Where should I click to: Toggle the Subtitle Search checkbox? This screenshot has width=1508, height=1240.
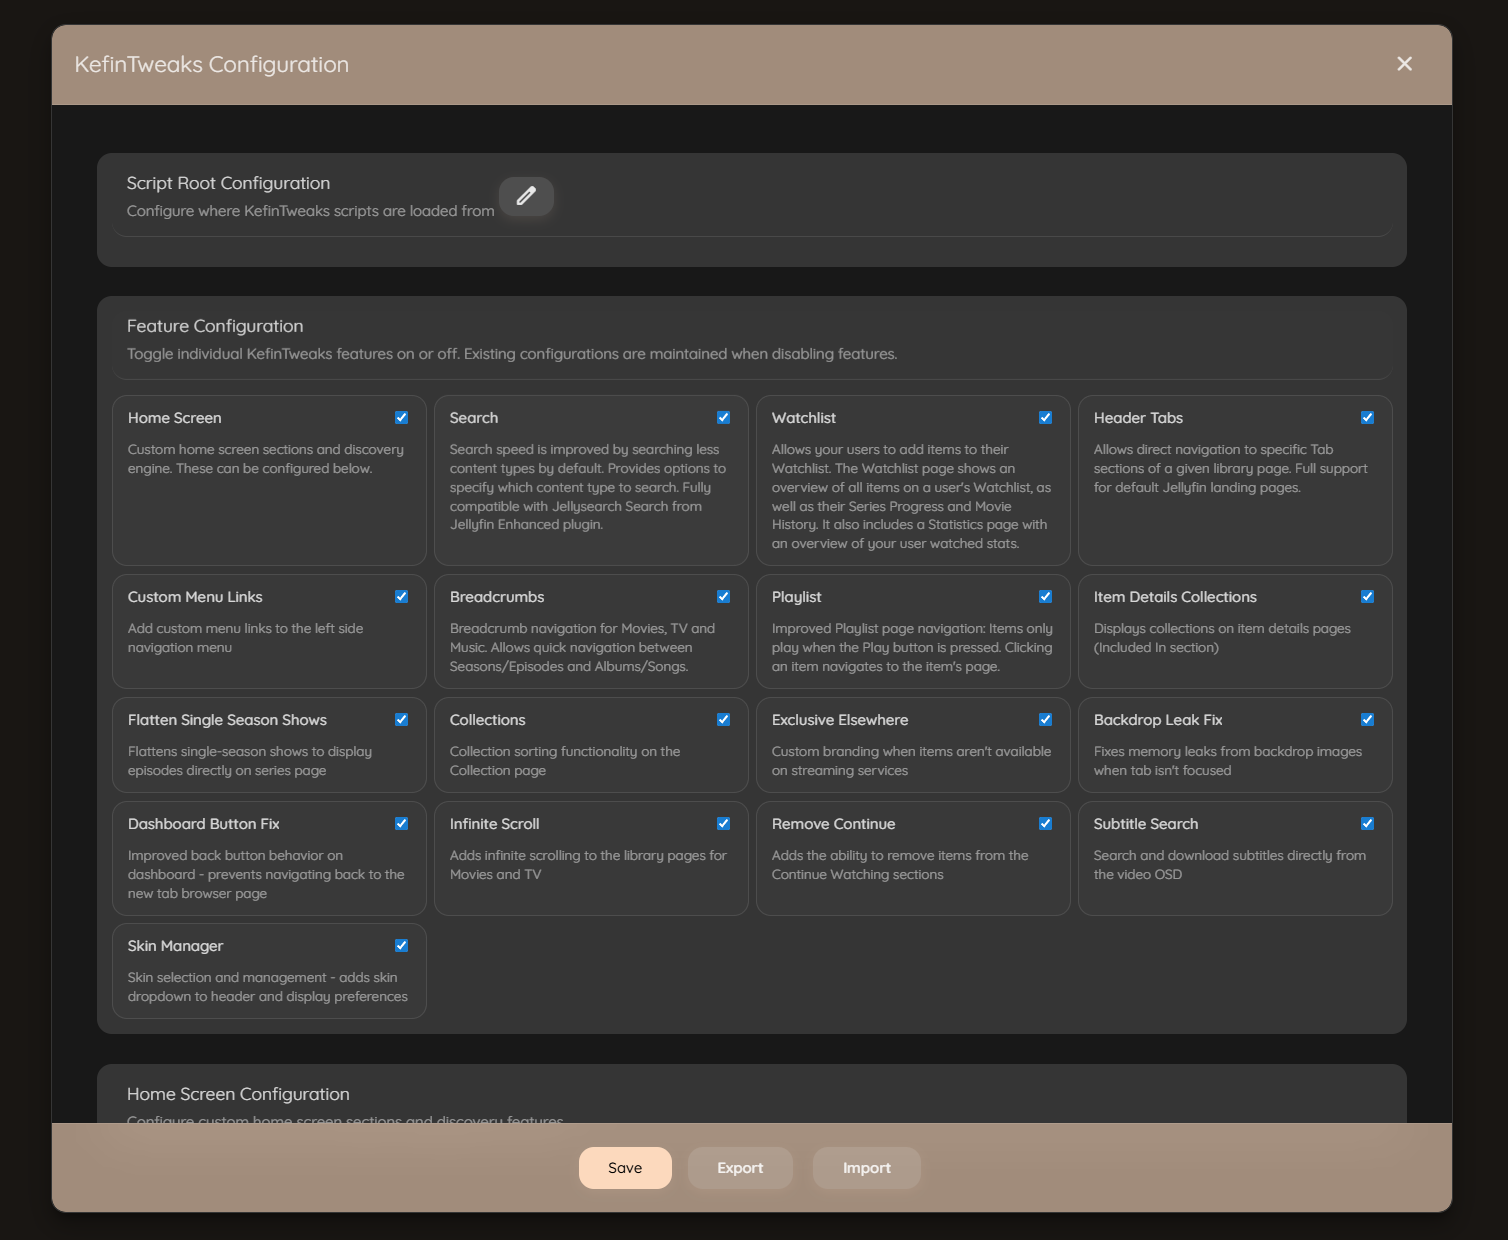(1367, 824)
